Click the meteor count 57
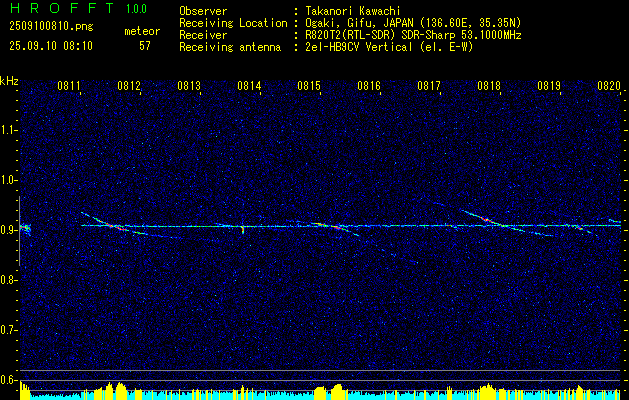Image resolution: width=629 pixels, height=400 pixels. click(145, 46)
